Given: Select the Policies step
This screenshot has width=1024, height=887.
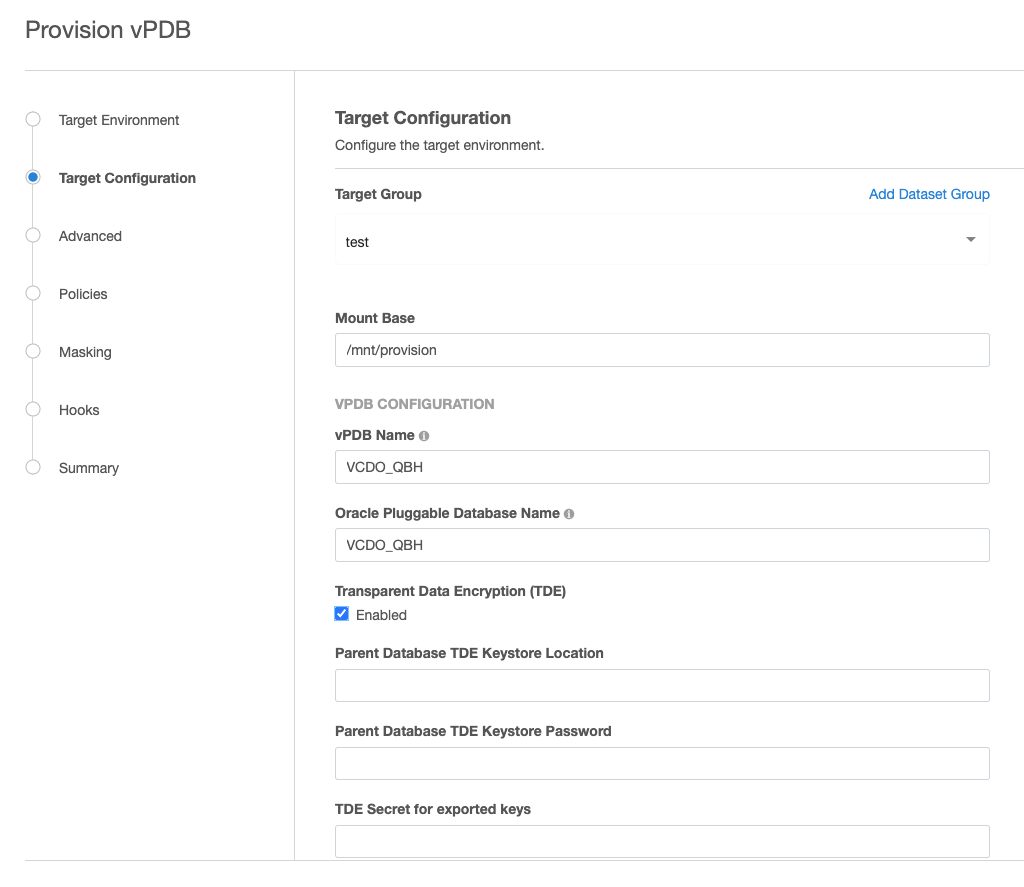Looking at the screenshot, I should (x=82, y=294).
